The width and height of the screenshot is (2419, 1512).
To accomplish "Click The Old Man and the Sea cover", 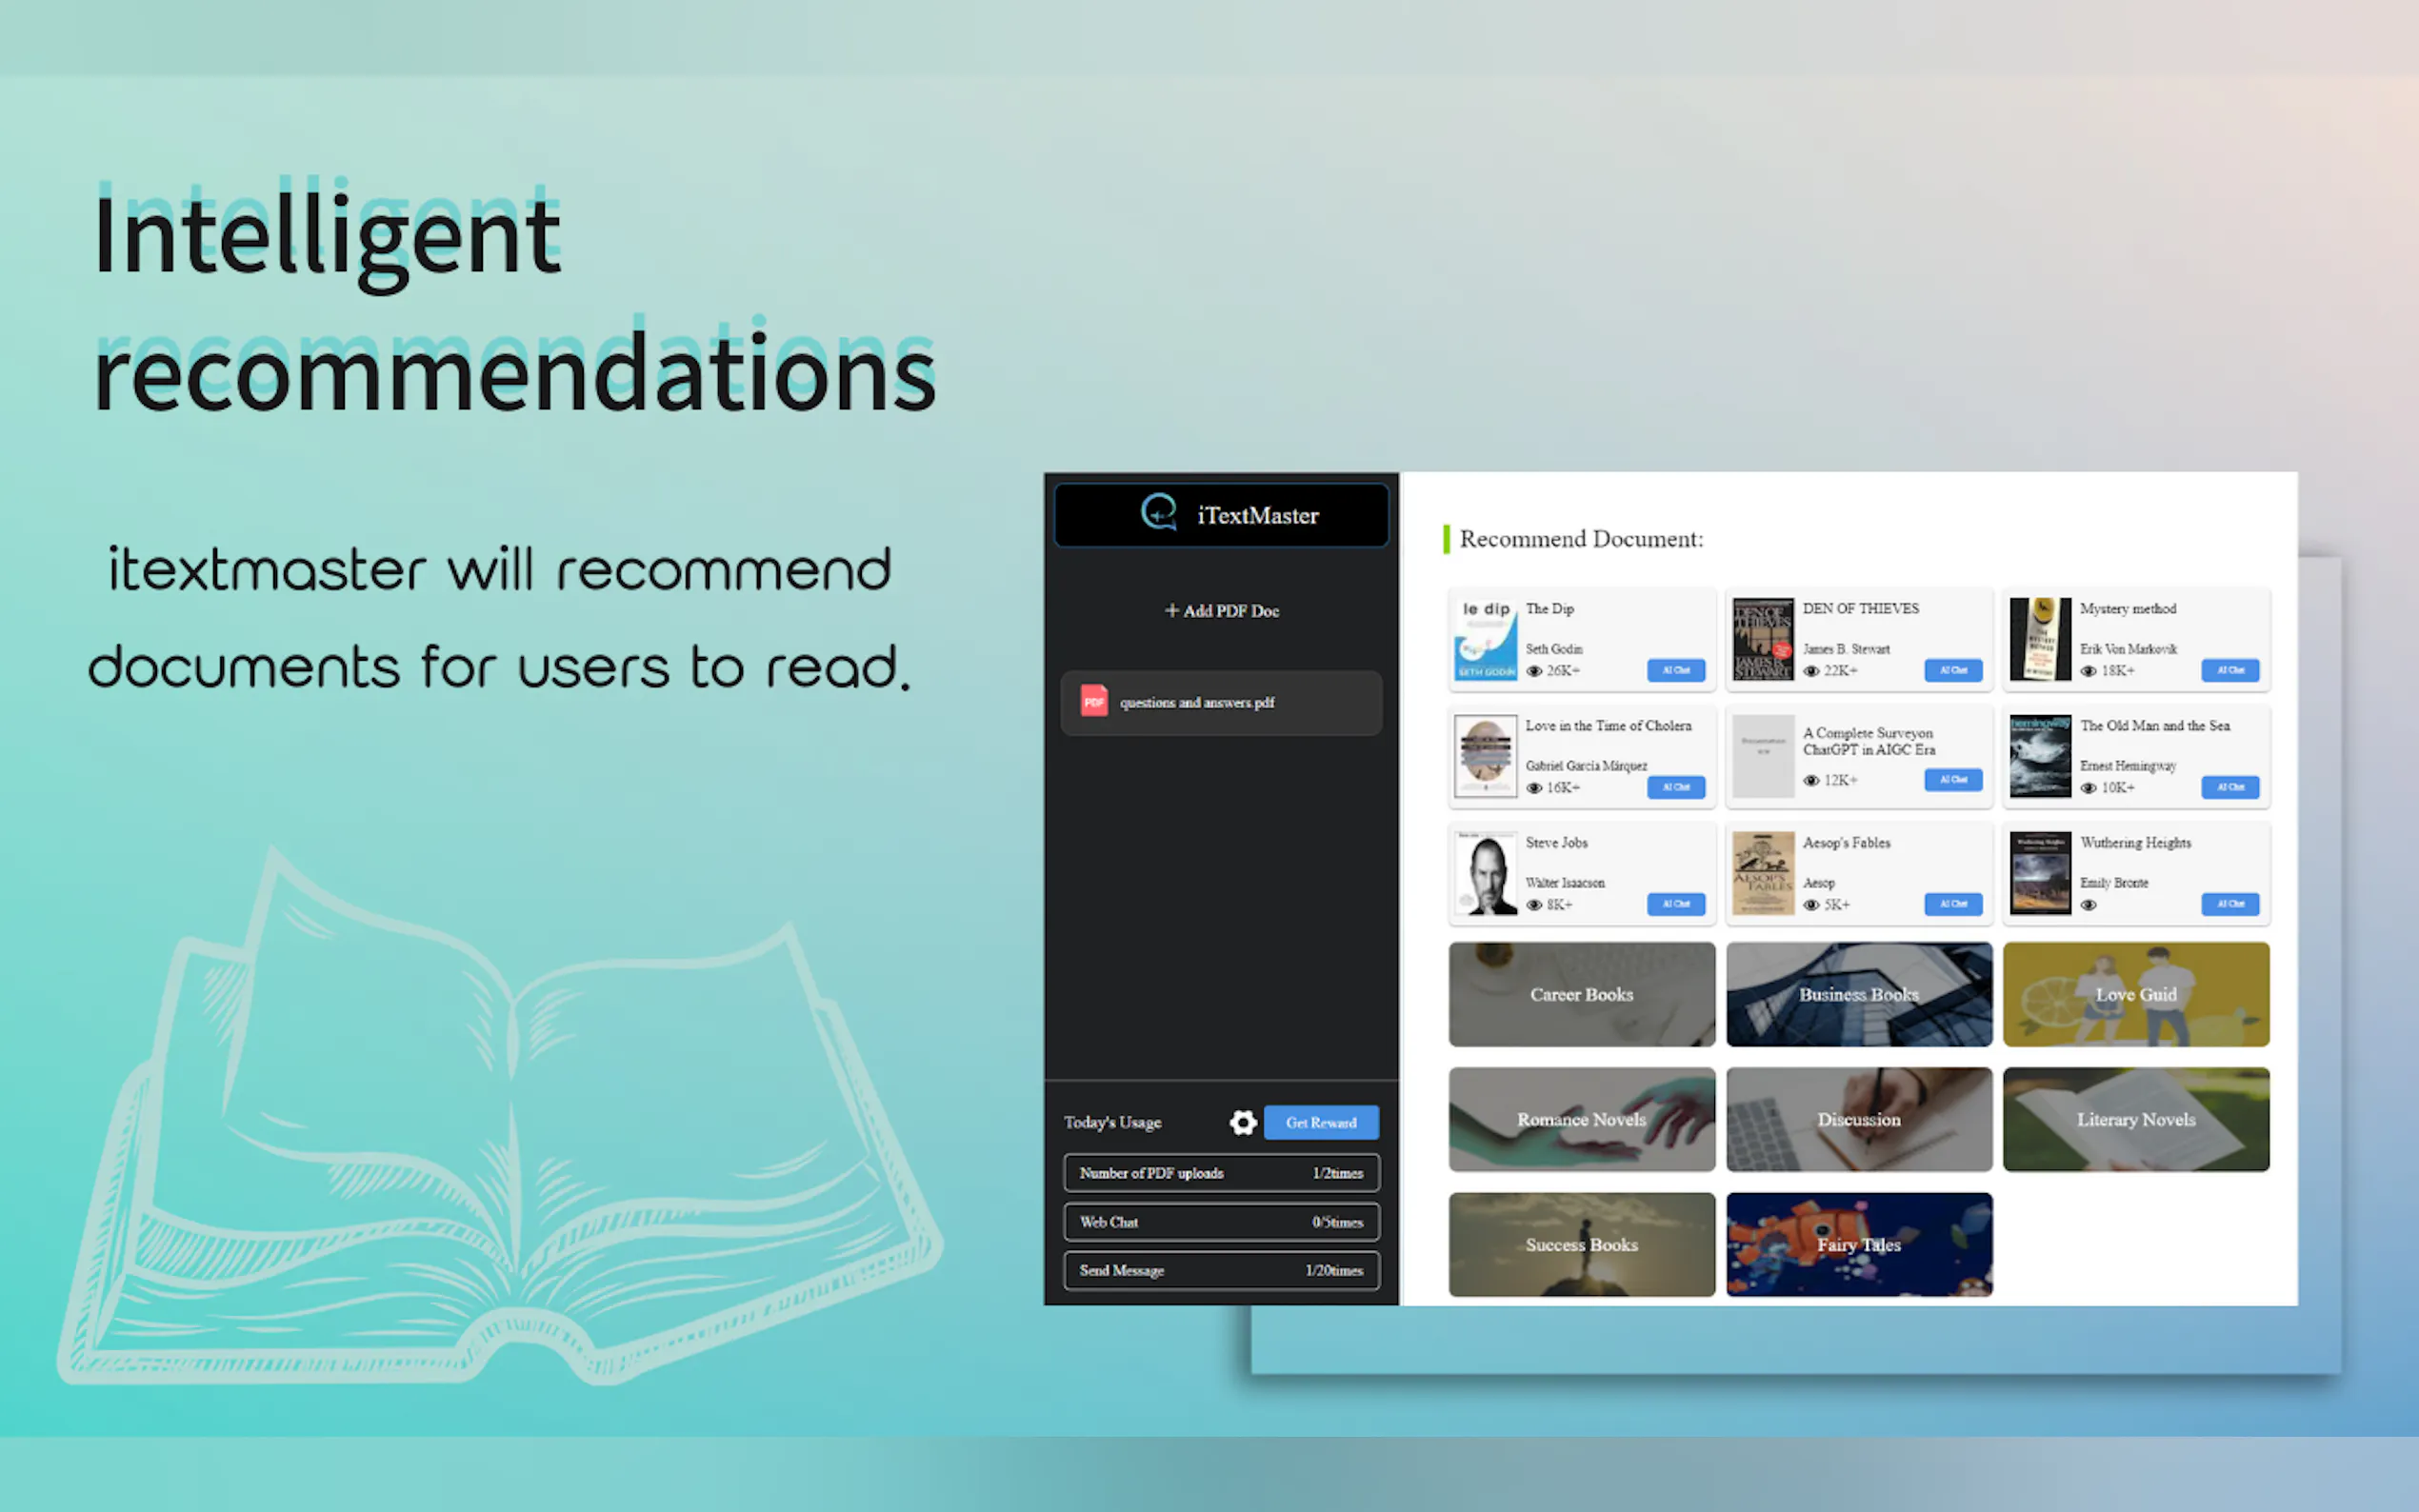I will [2039, 756].
